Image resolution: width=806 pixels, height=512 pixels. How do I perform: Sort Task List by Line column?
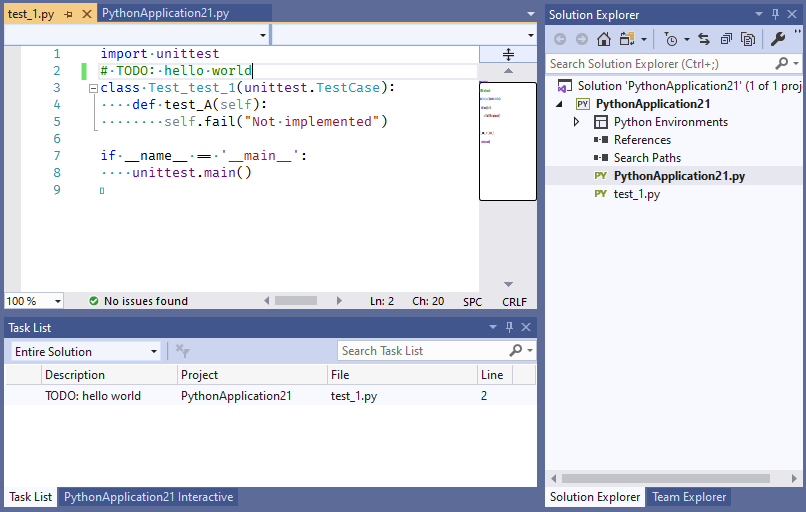tap(495, 375)
